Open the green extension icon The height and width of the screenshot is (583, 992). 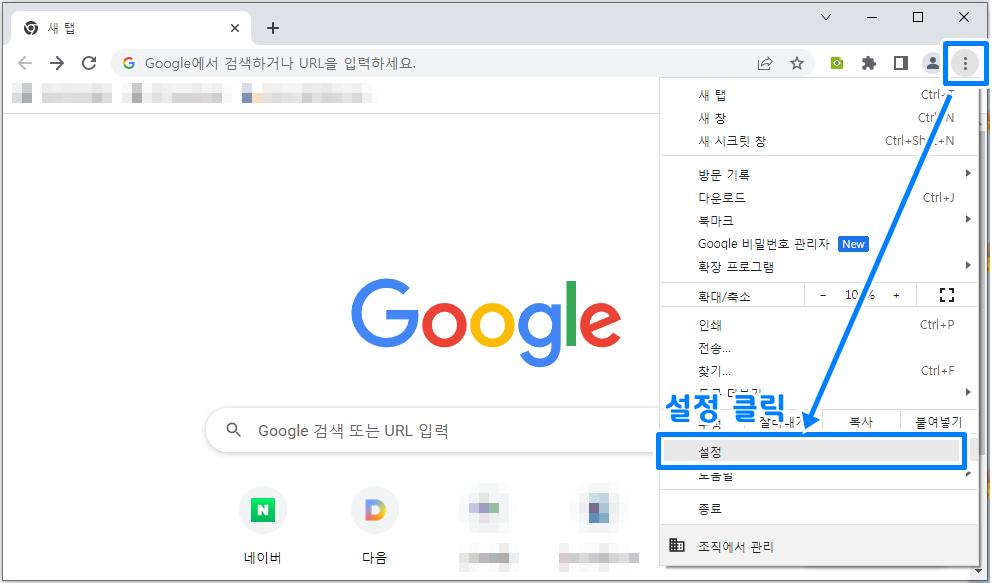point(837,63)
